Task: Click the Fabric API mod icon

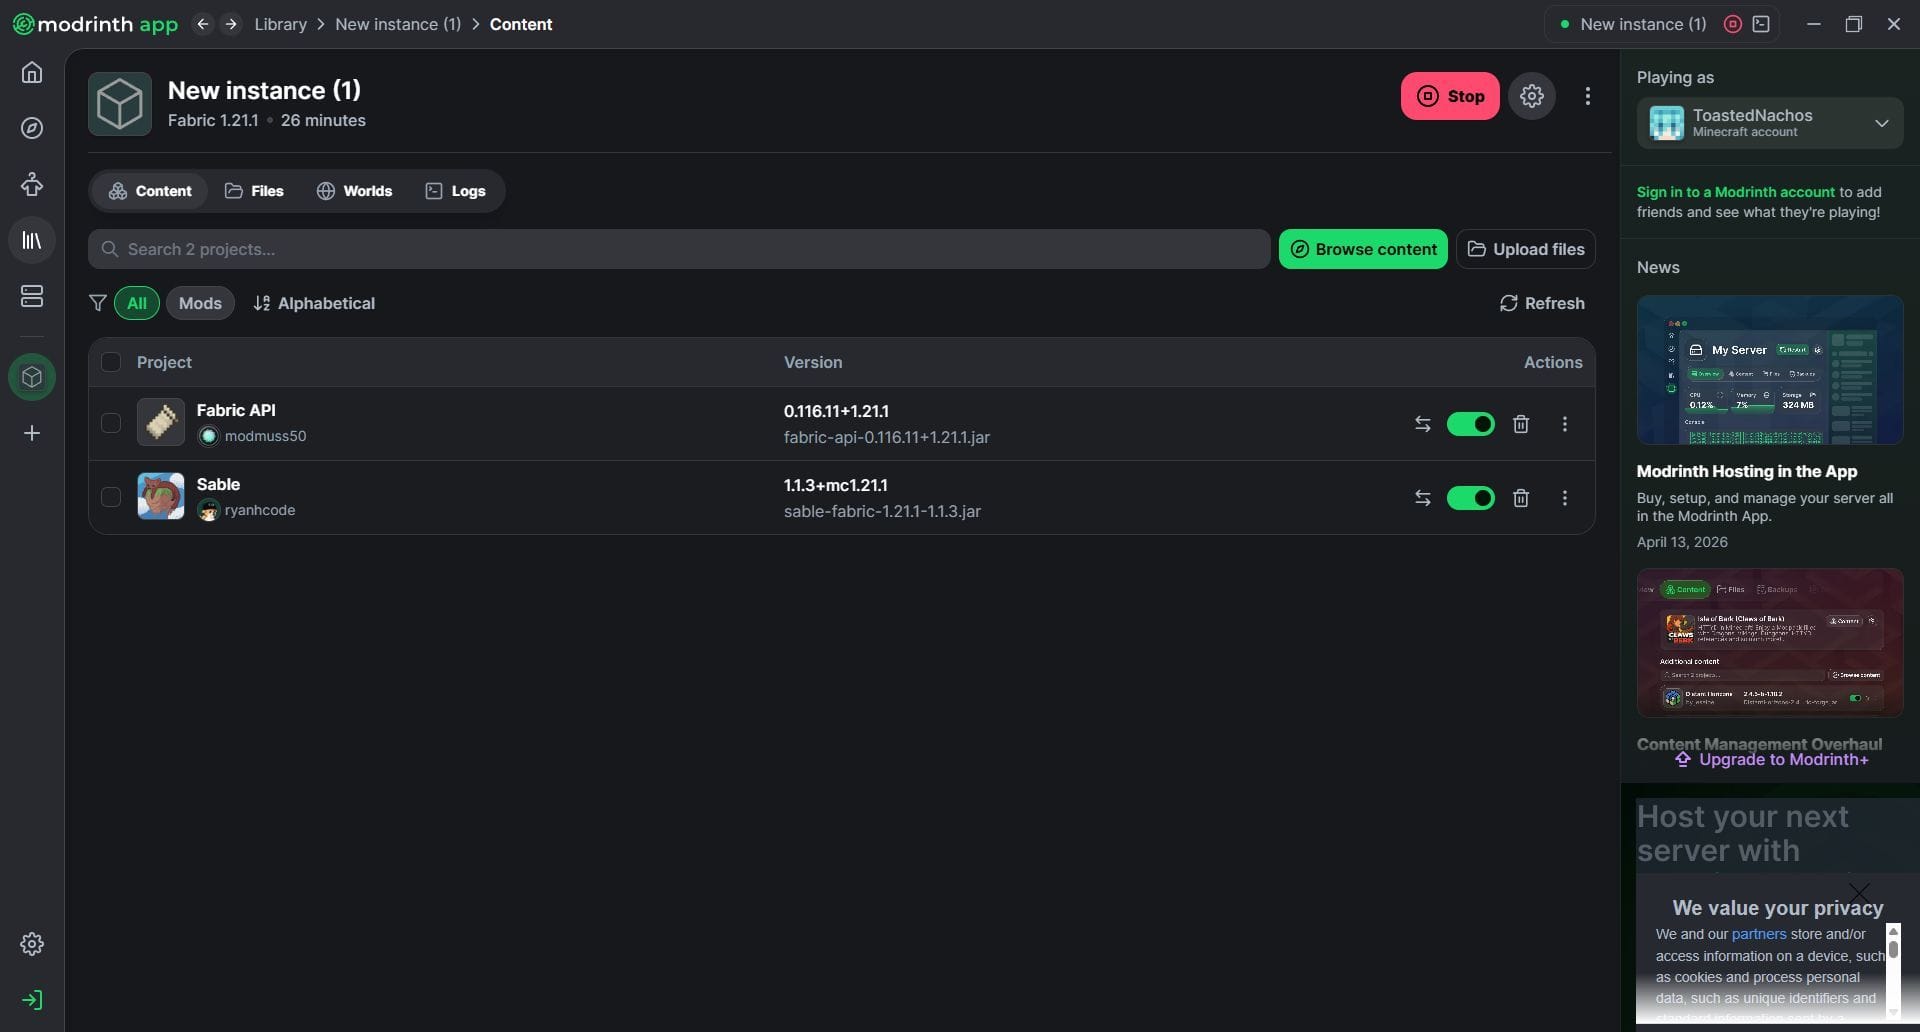Action: click(x=161, y=422)
